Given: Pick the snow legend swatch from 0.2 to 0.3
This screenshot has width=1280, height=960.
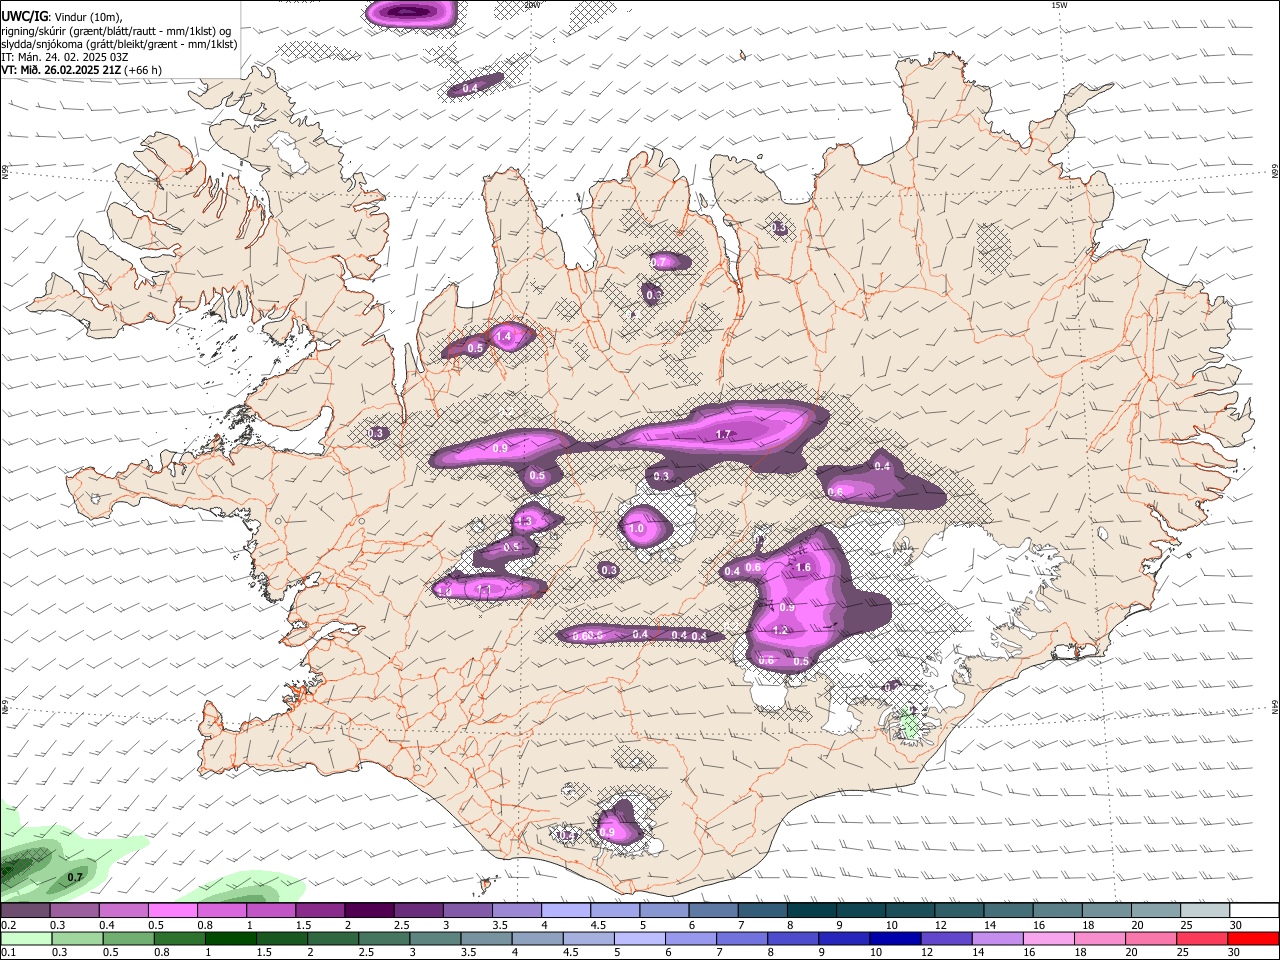Looking at the screenshot, I should click(x=25, y=911).
